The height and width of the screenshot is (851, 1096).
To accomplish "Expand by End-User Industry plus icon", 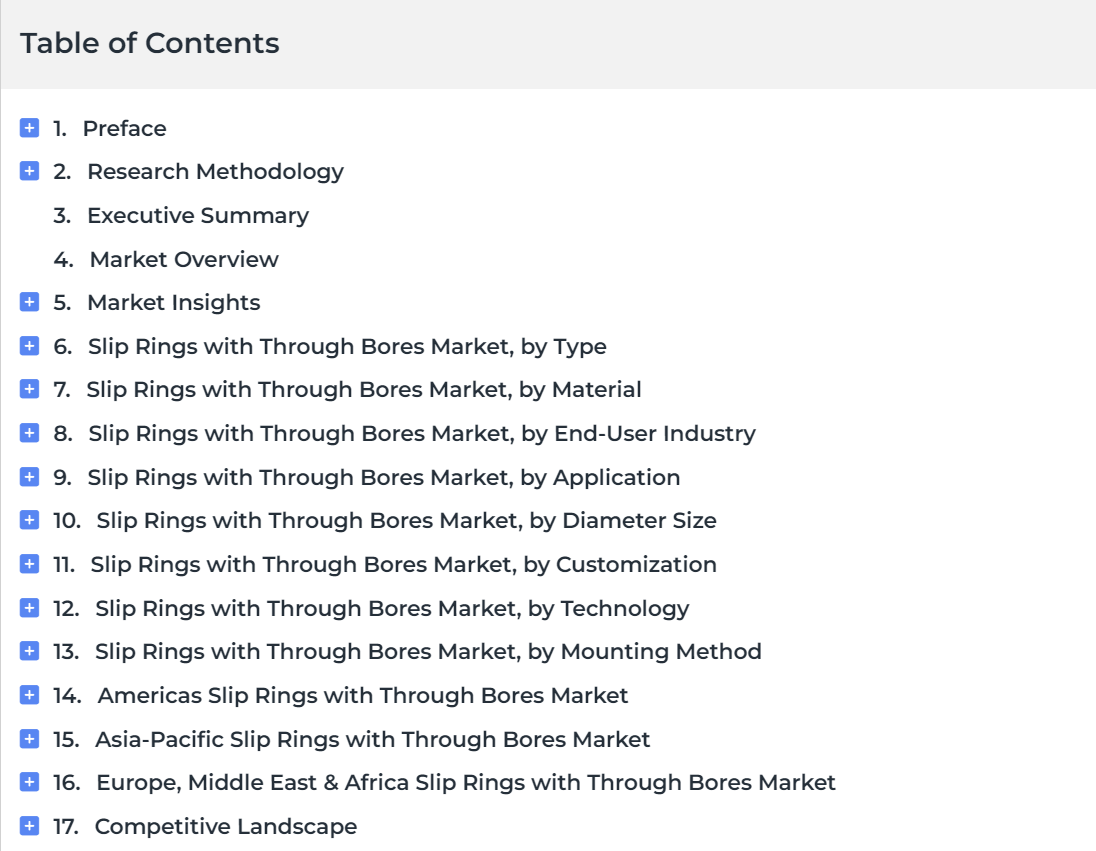I will [29, 433].
